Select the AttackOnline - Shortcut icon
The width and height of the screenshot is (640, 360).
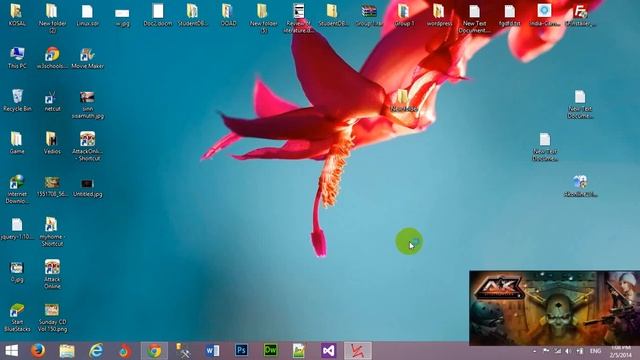coord(87,146)
